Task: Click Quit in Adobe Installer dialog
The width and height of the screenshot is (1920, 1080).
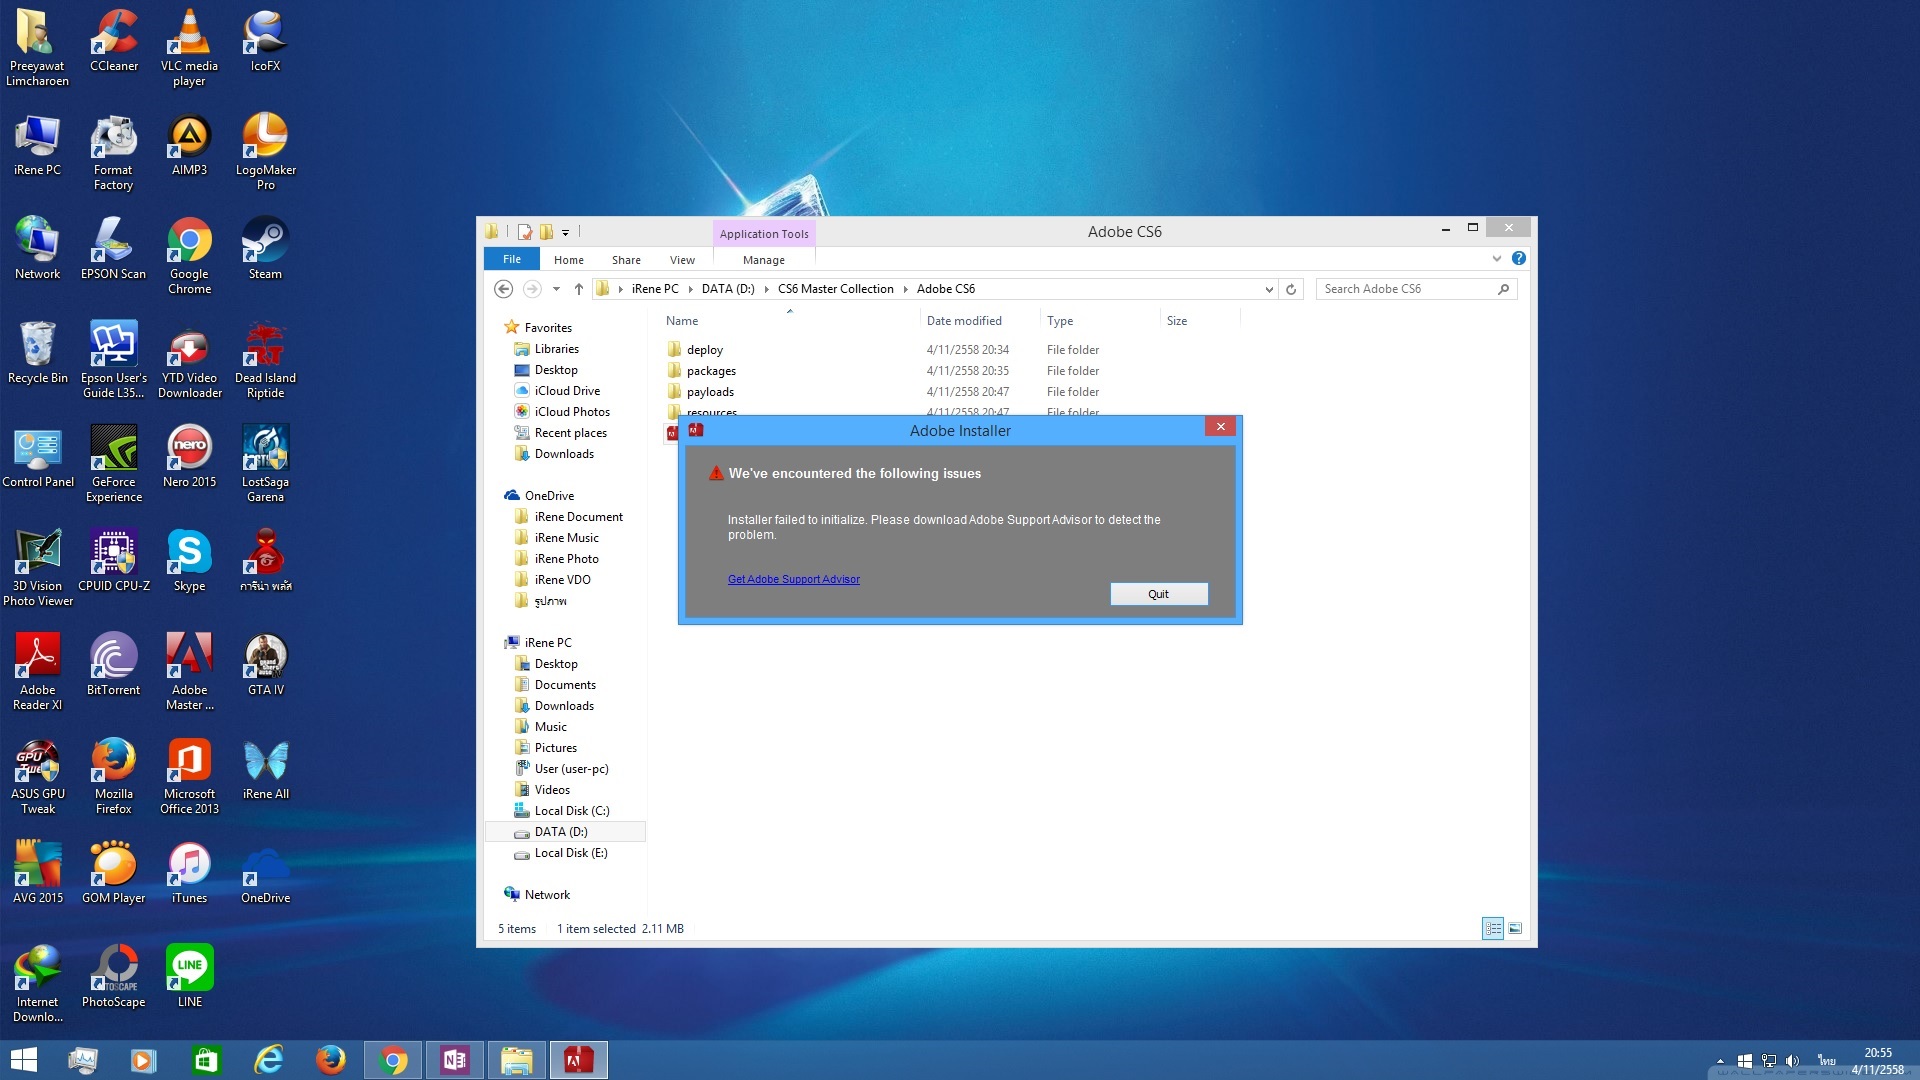Action: (1158, 594)
